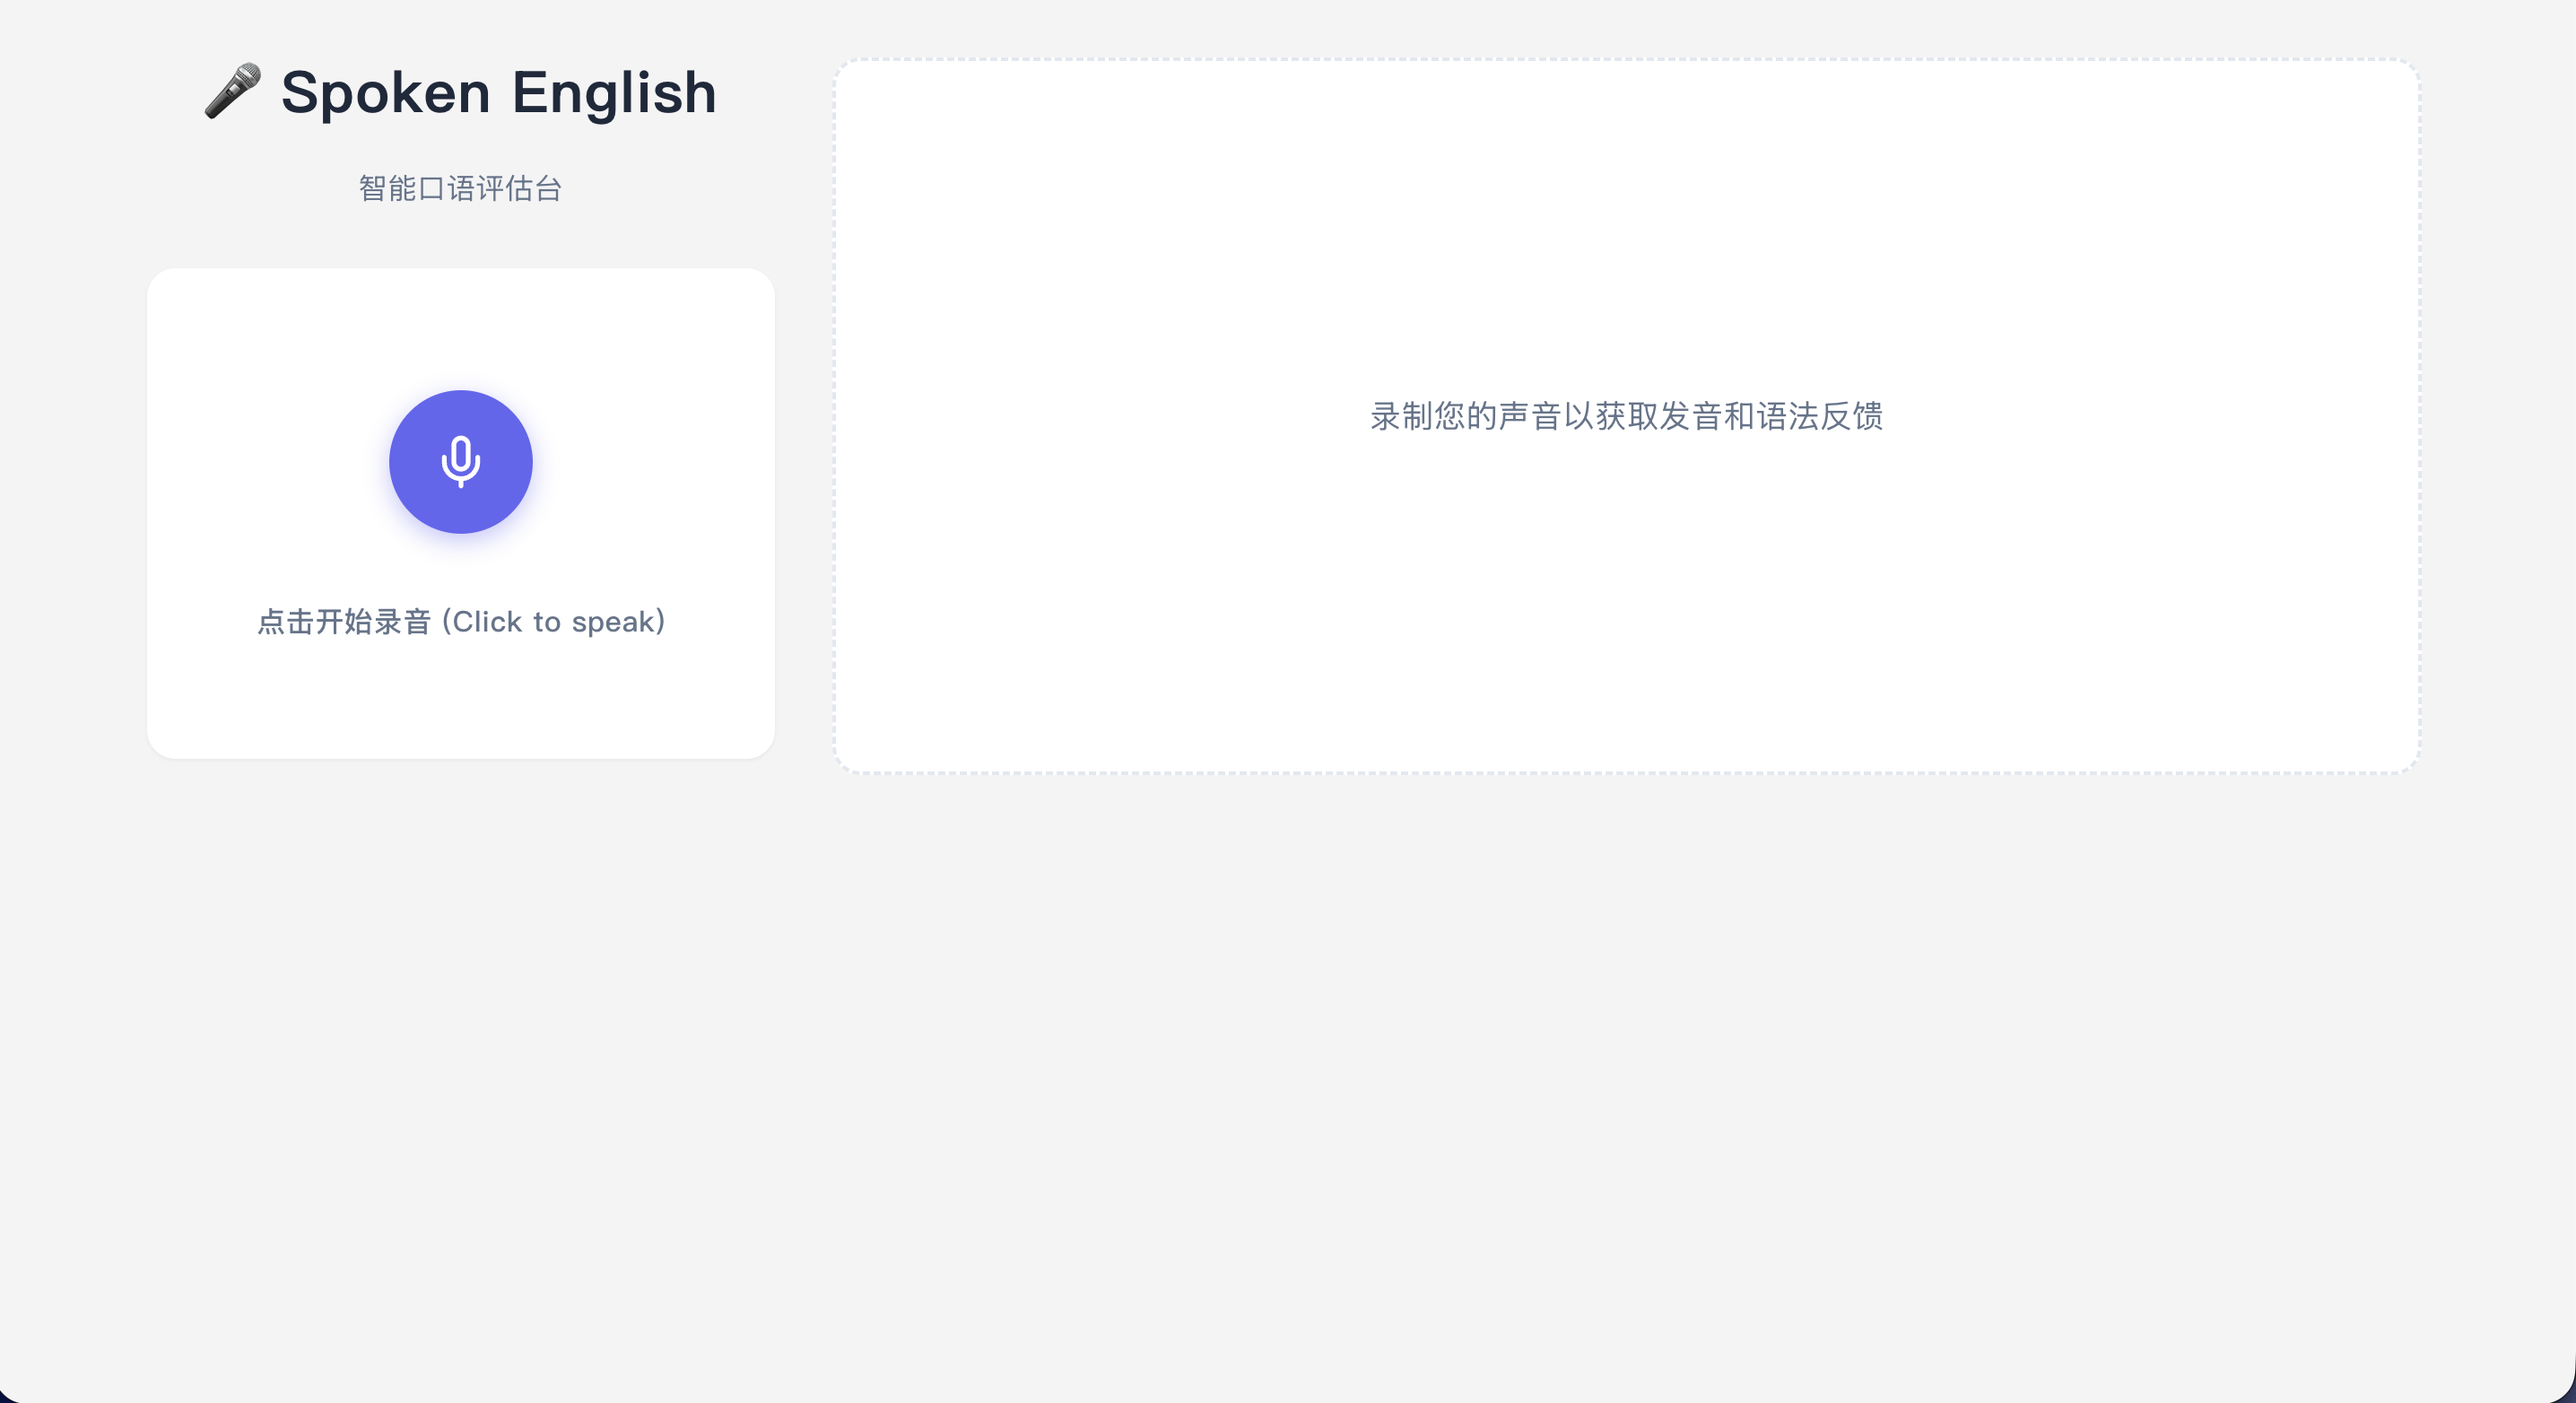Viewport: 2576px width, 1403px height.
Task: Click the label "点击开始录音 (Click to speak)"
Action: click(x=461, y=621)
